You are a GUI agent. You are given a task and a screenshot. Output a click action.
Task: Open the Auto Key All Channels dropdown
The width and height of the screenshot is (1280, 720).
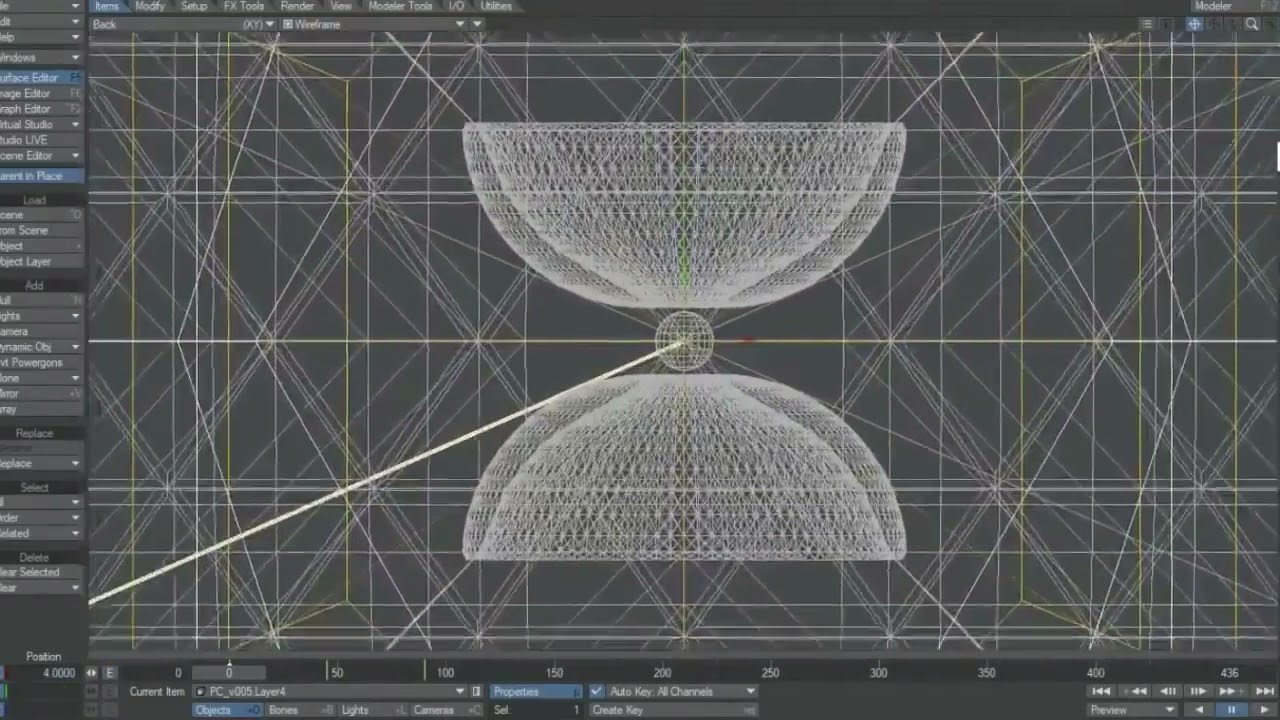pos(681,691)
